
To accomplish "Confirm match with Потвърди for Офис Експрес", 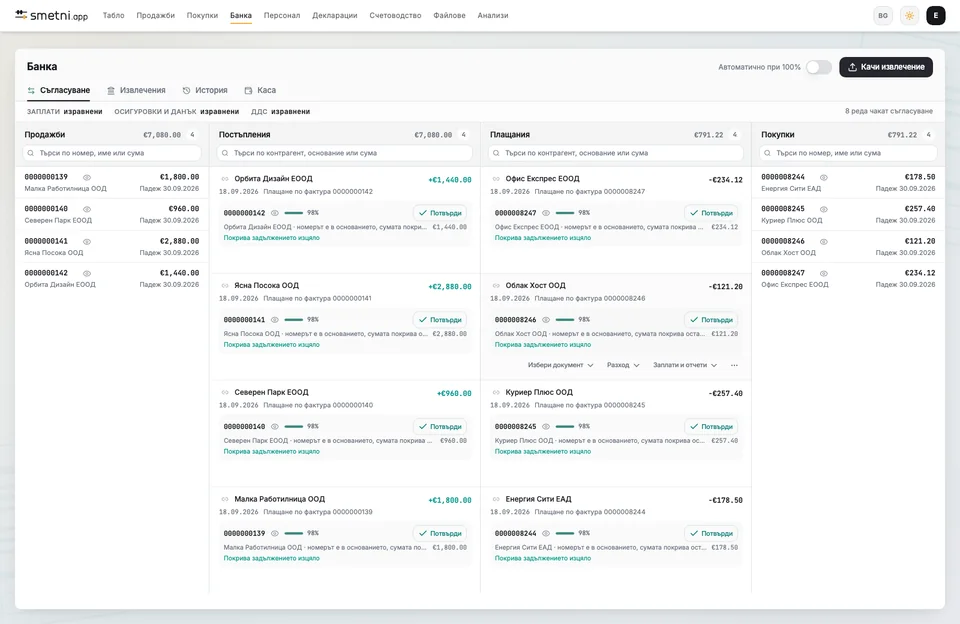I will point(711,213).
